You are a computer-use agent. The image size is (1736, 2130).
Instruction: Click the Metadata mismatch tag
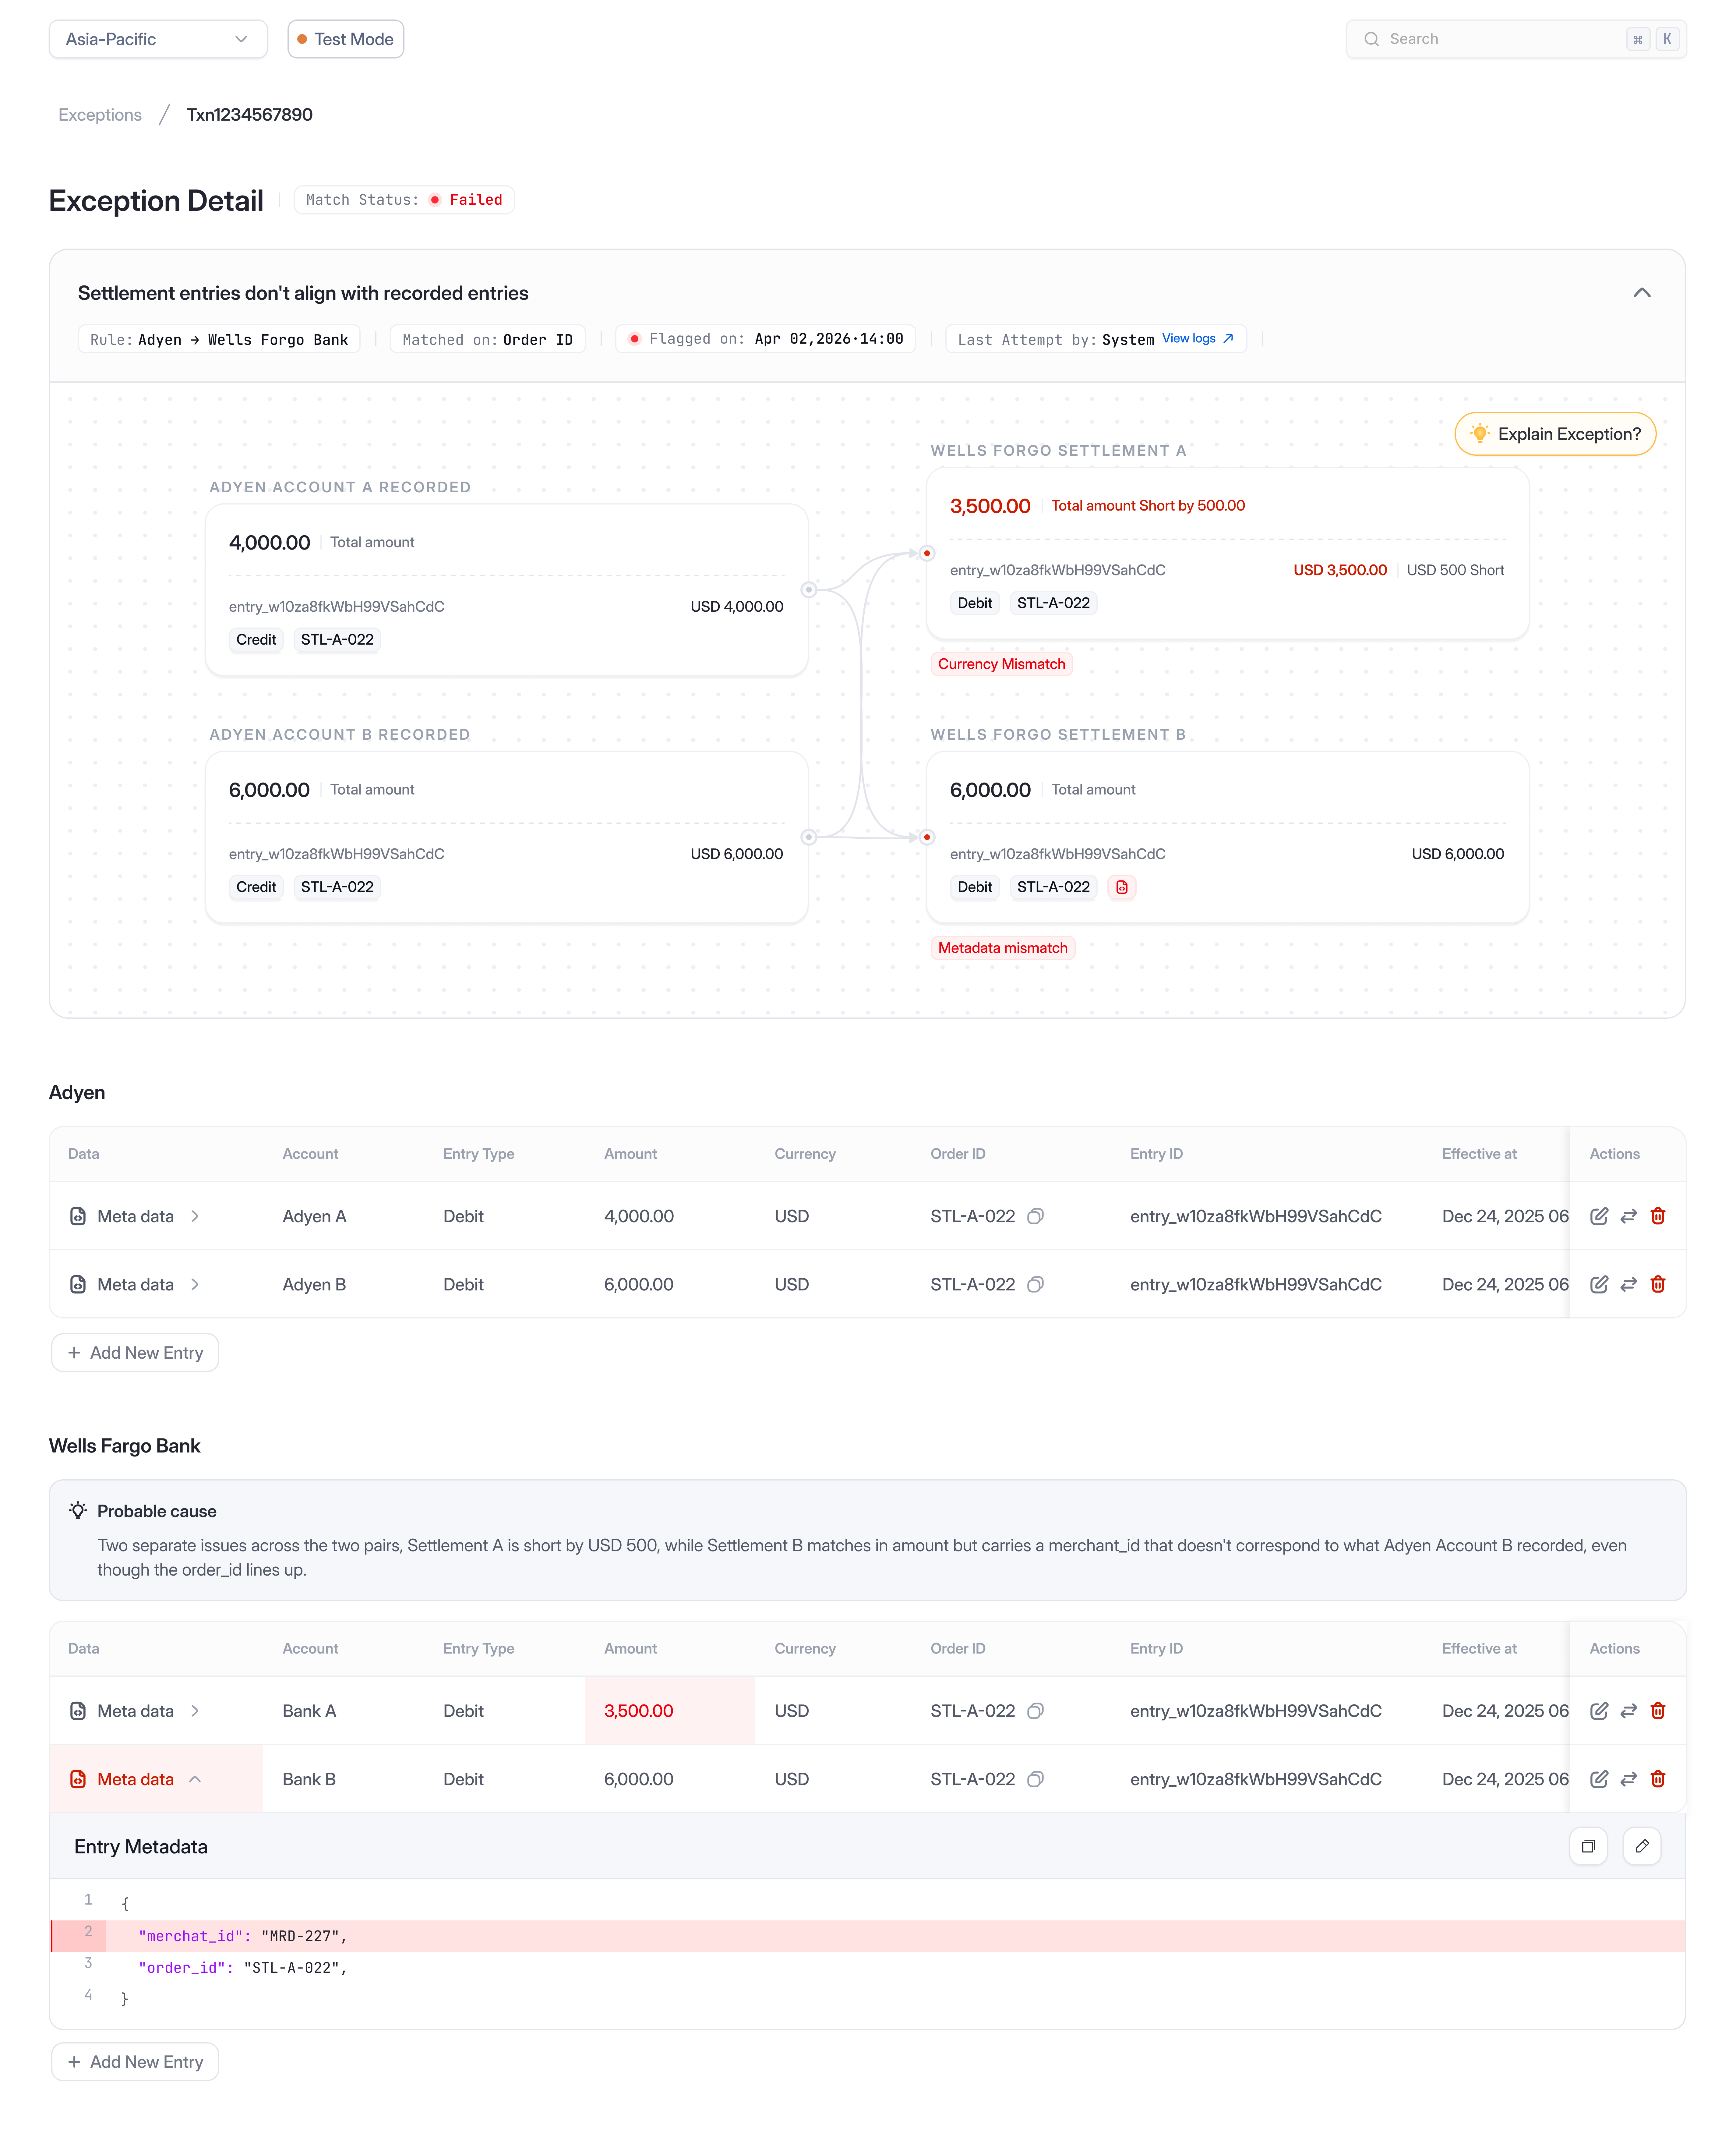[x=1003, y=948]
